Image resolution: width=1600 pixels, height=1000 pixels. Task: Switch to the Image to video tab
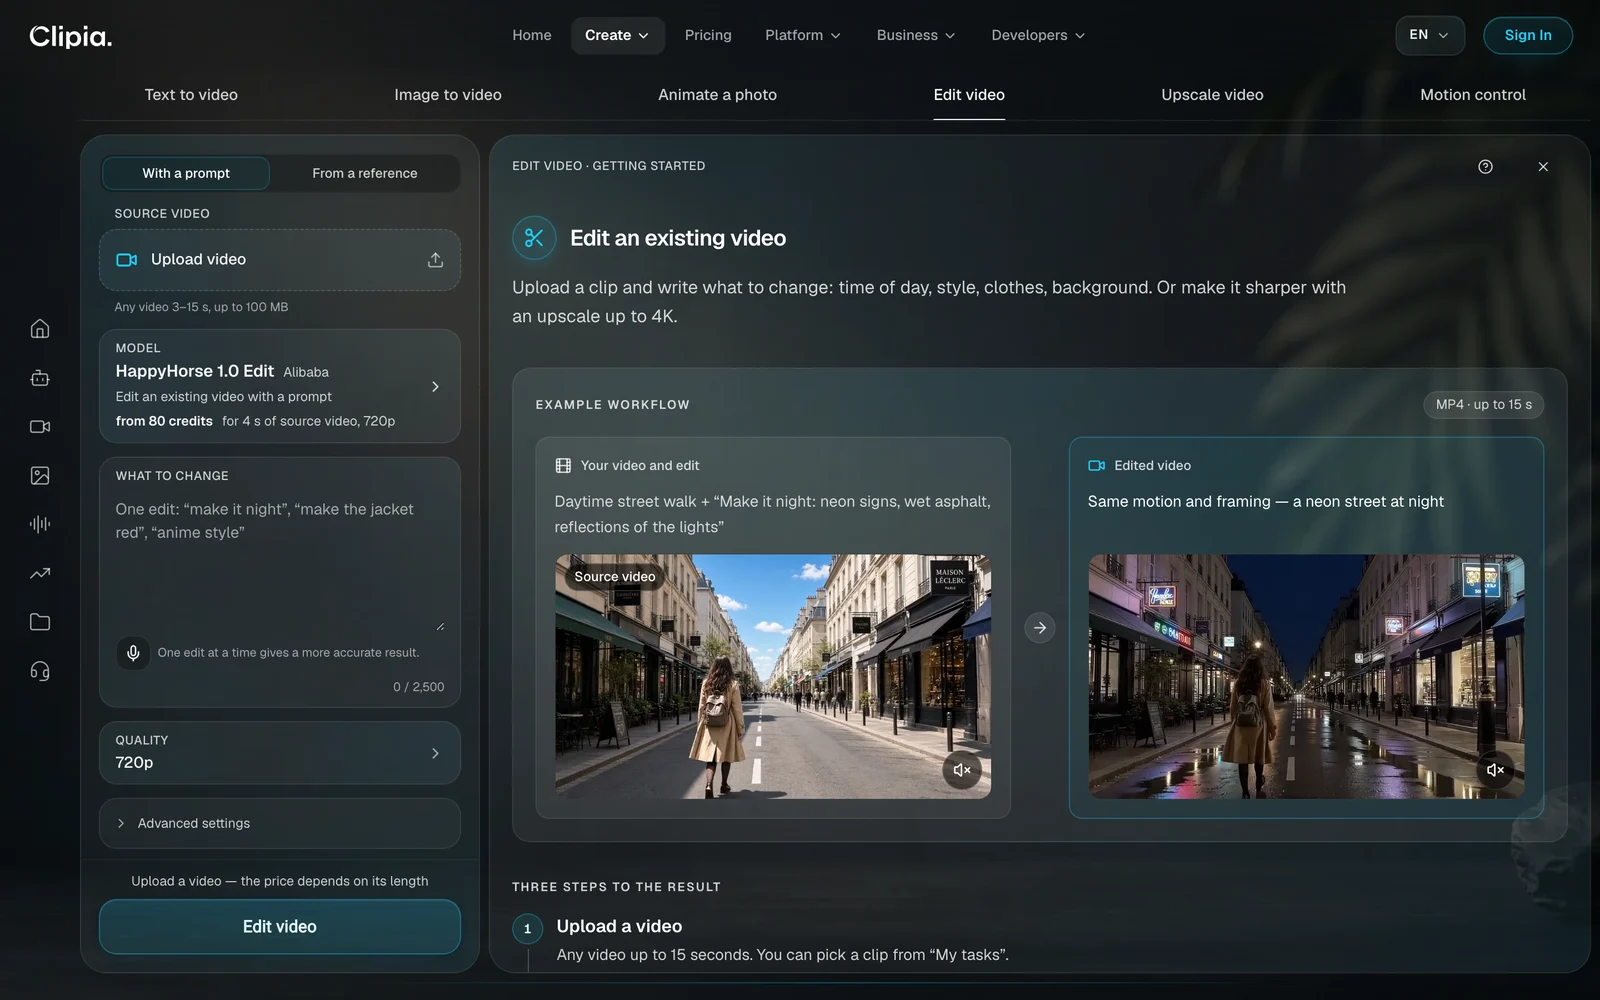[x=448, y=95]
